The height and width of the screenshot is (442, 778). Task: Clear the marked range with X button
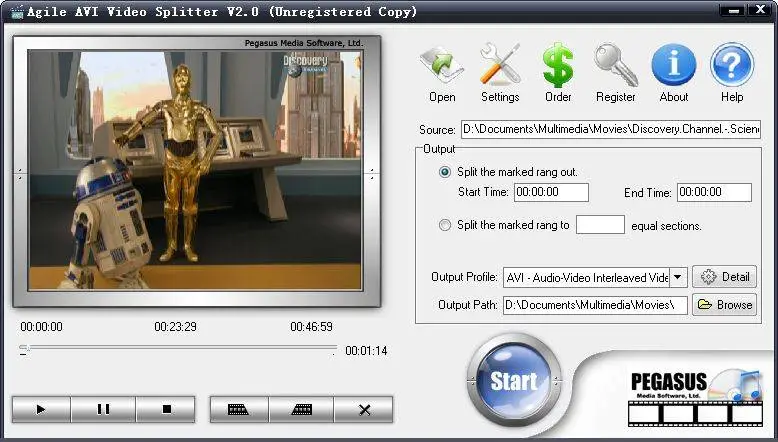tap(364, 409)
